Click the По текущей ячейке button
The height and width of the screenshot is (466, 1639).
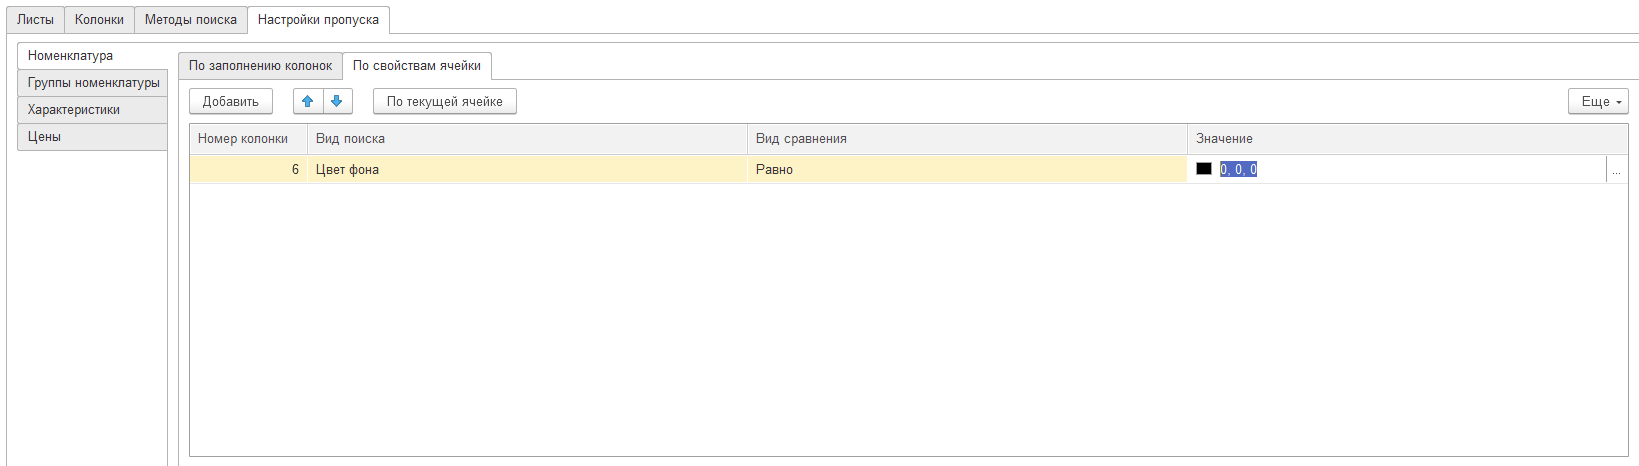[444, 101]
